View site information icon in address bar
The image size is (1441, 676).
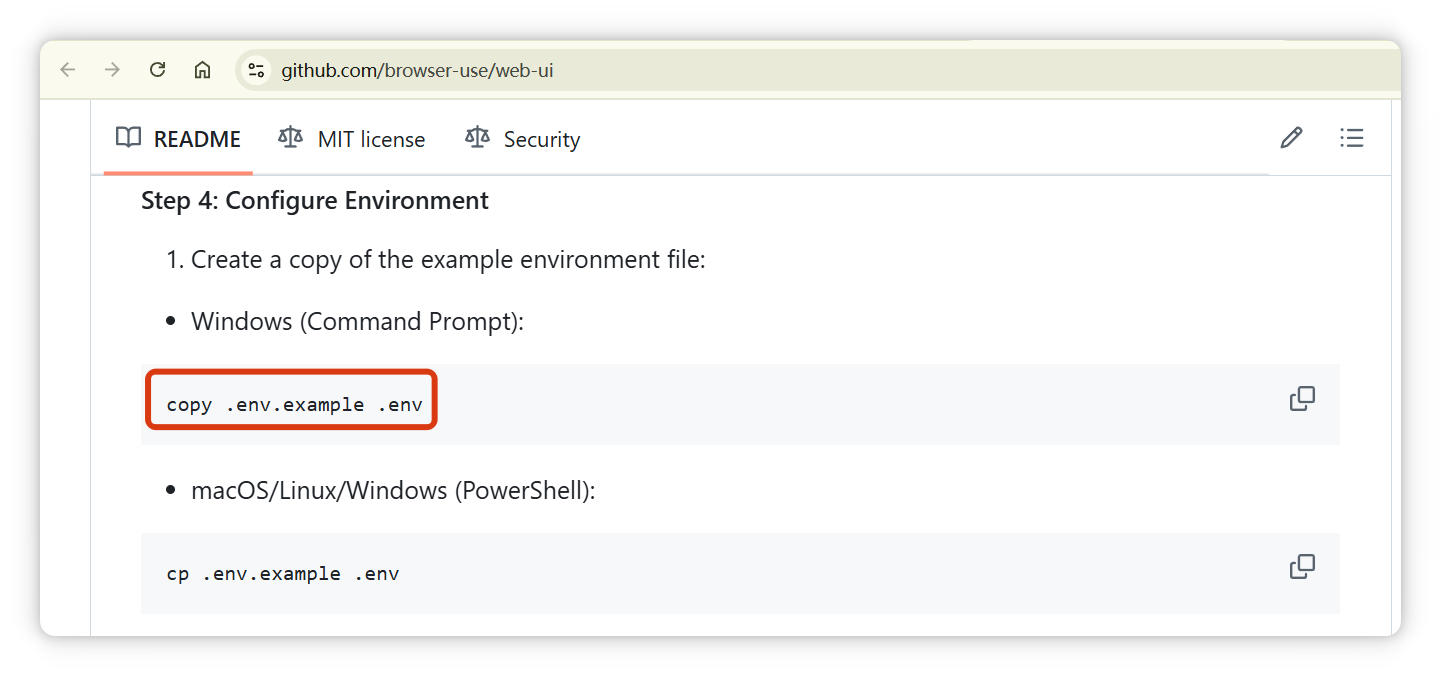pyautogui.click(x=257, y=70)
